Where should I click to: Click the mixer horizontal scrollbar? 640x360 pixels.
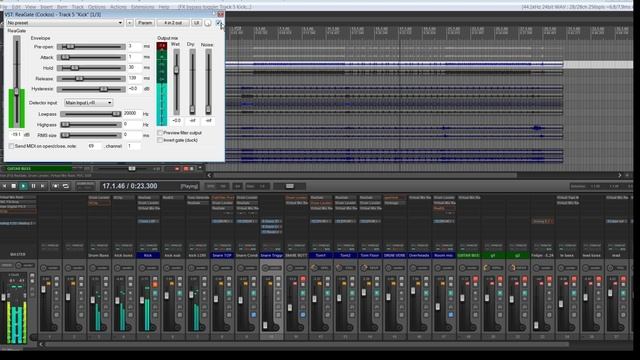click(307, 344)
